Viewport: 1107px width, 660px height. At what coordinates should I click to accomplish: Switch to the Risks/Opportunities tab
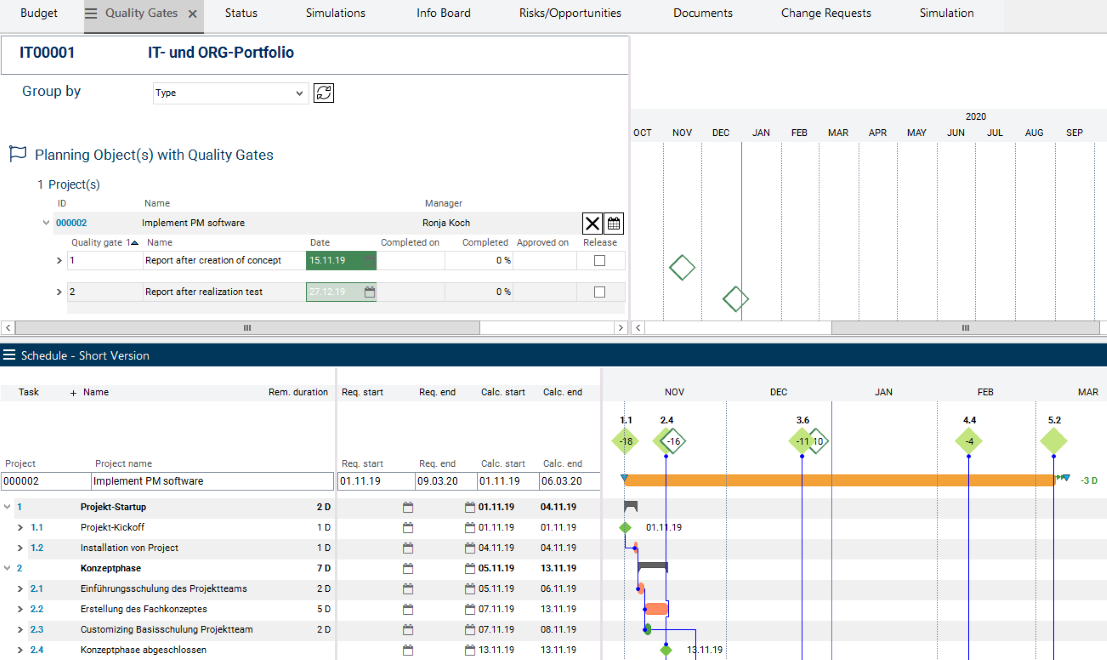pyautogui.click(x=570, y=14)
